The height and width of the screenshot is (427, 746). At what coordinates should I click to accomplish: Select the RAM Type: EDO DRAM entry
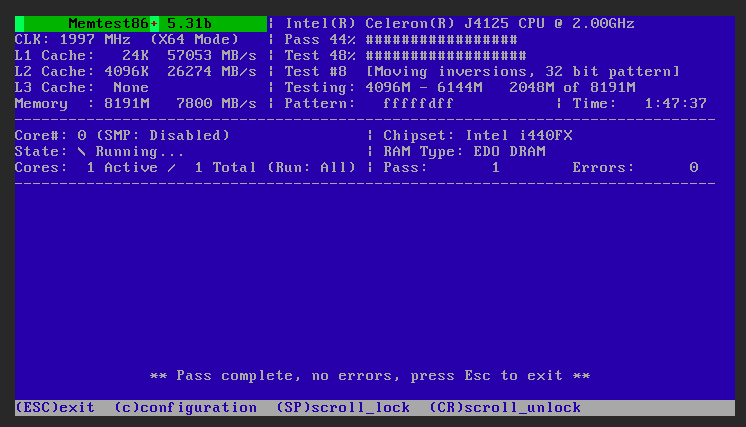[x=464, y=152]
